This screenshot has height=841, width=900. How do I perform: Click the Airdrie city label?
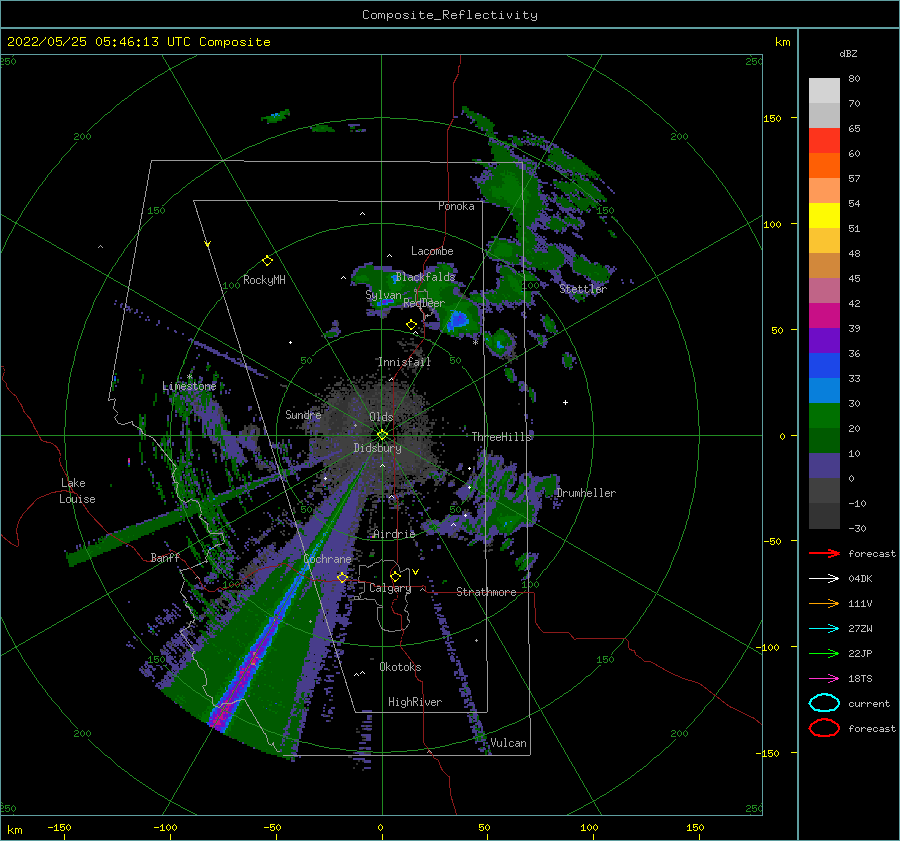(394, 534)
